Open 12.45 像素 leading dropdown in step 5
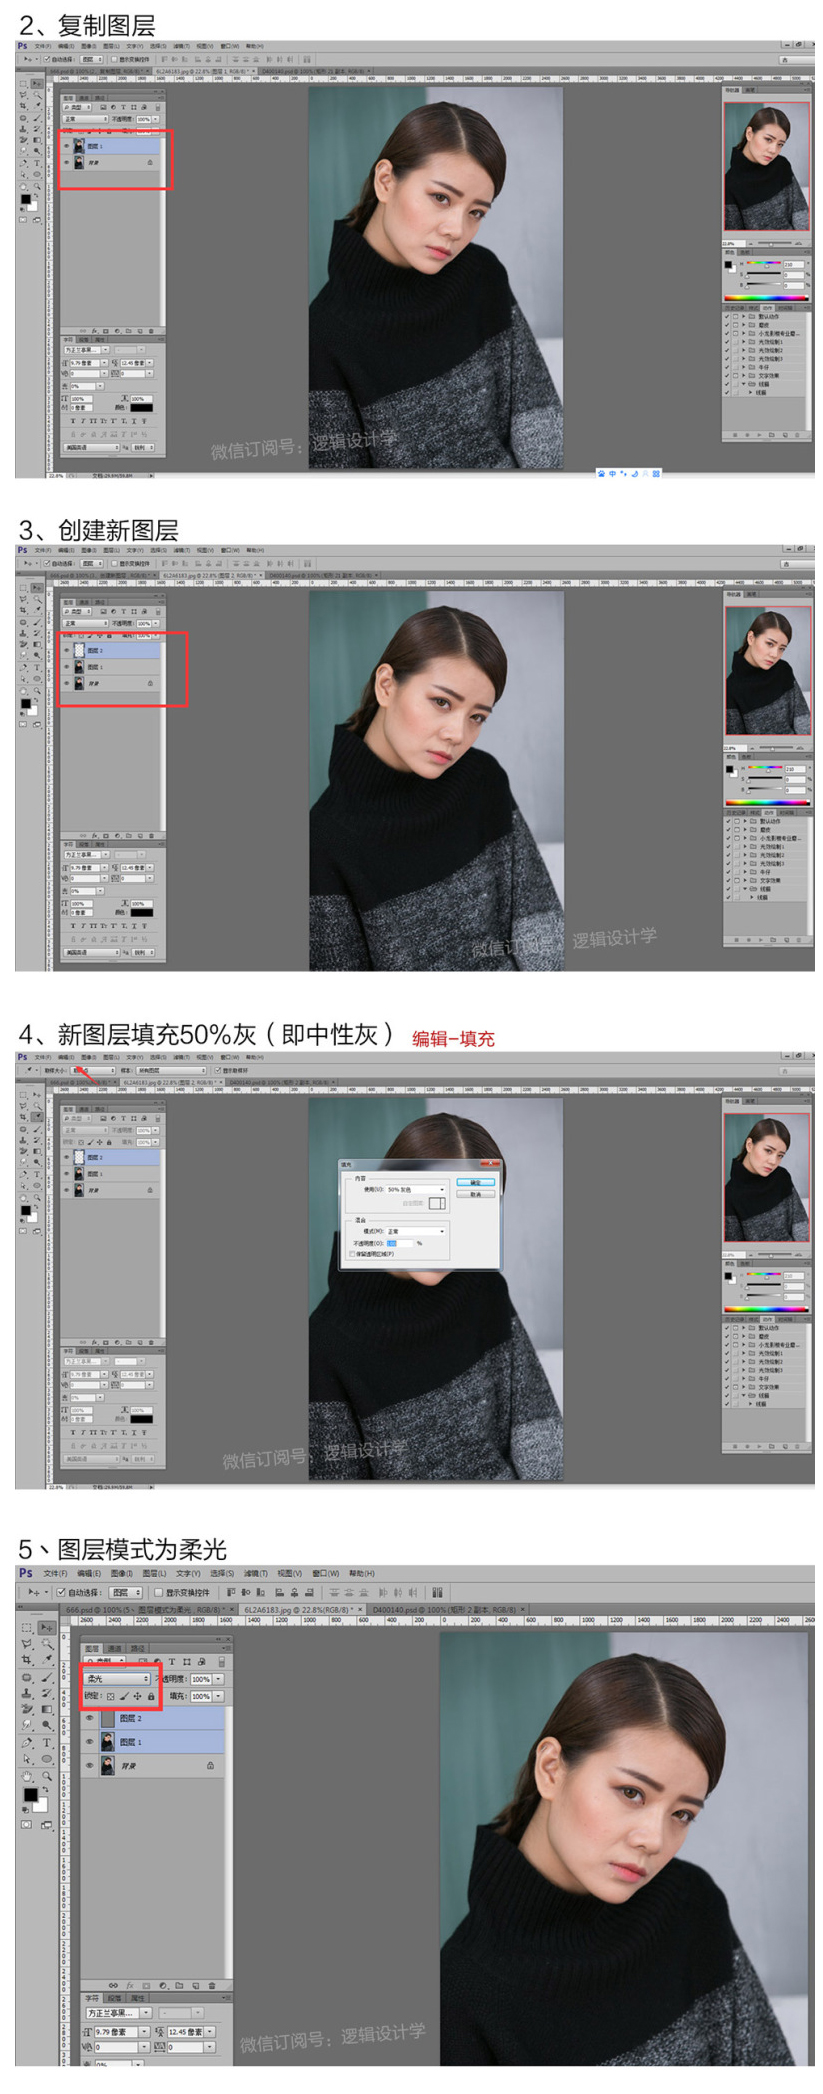823x2094 pixels. [x=209, y=2032]
